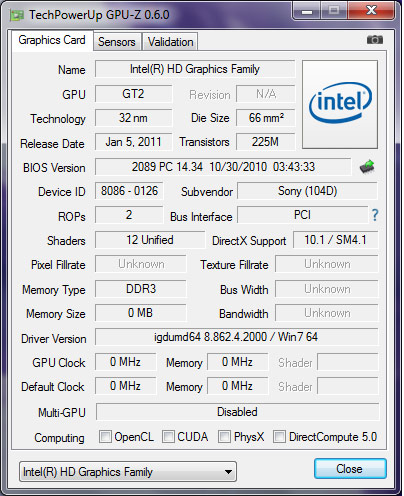The image size is (404, 496).
Task: Close the window with the red X
Action: coord(371,11)
